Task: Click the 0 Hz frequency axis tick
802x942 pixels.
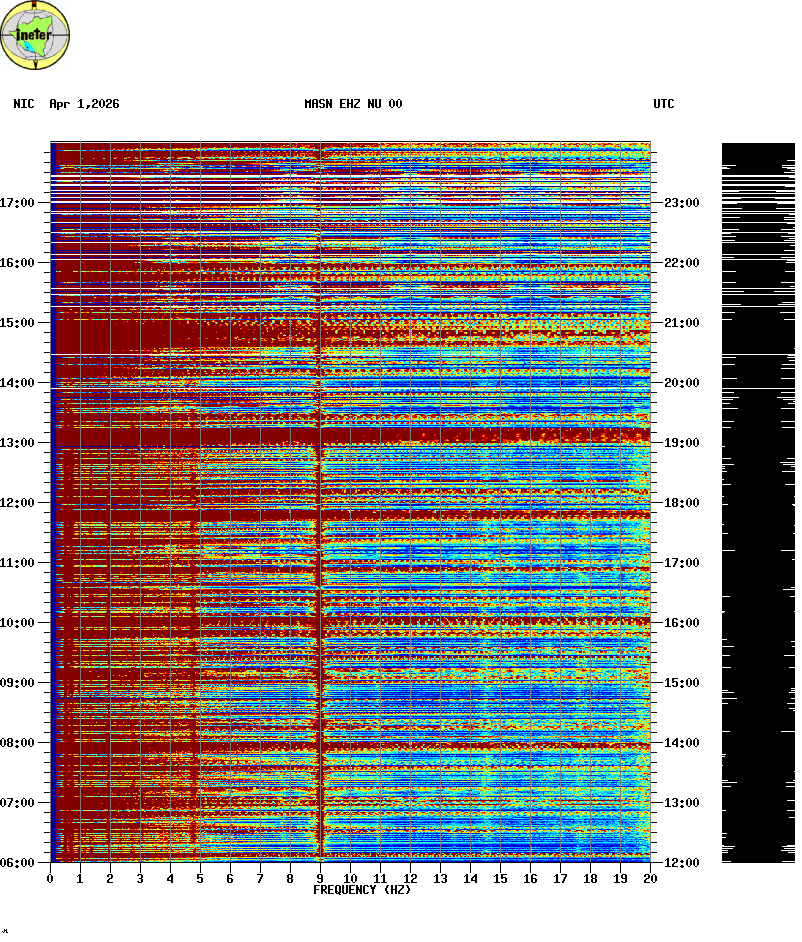Action: (x=50, y=878)
